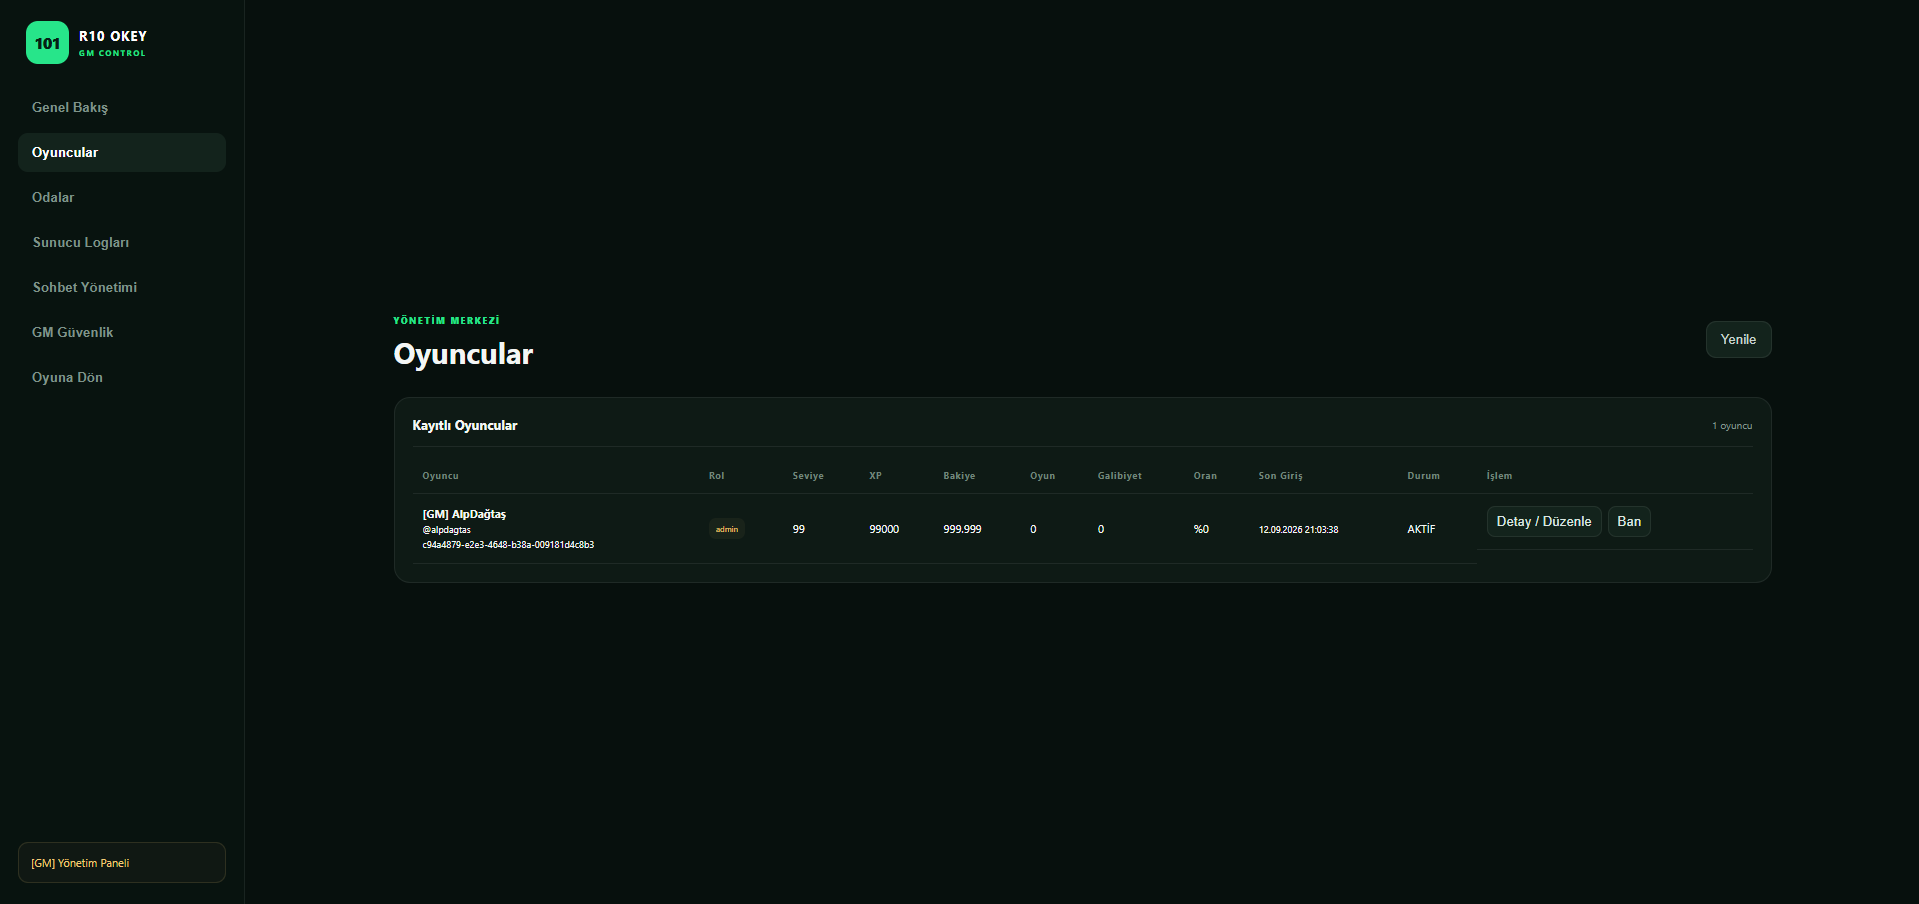Select Oyuncular in the sidebar
Image resolution: width=1919 pixels, height=904 pixels.
pyautogui.click(x=122, y=152)
